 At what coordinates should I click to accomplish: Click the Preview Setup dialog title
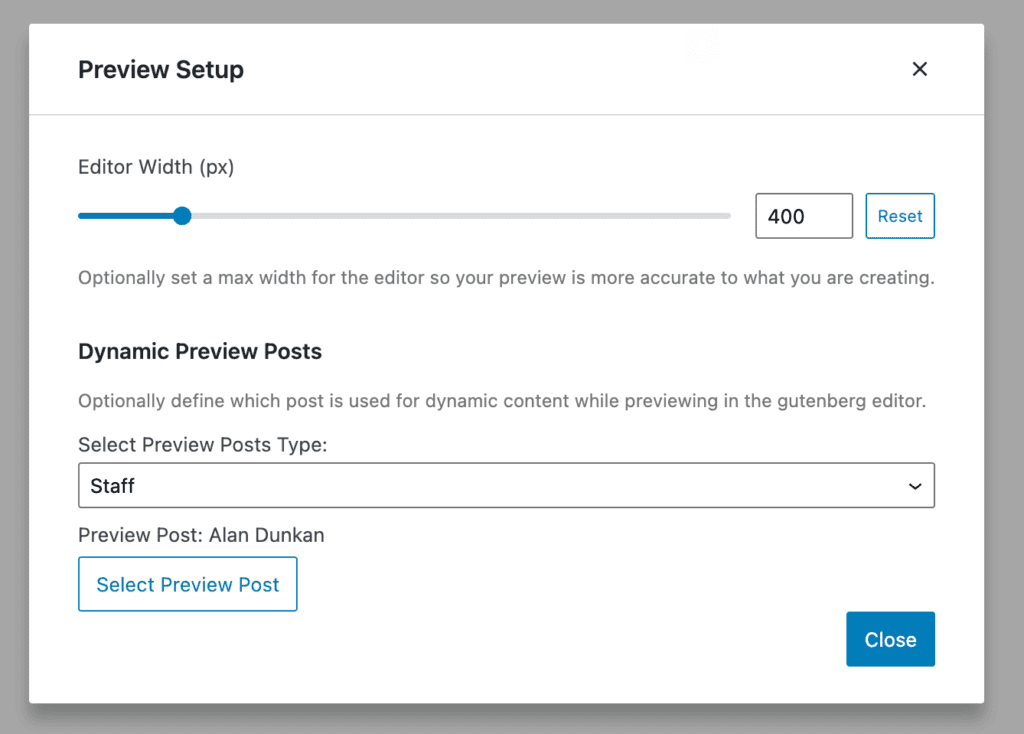[161, 70]
